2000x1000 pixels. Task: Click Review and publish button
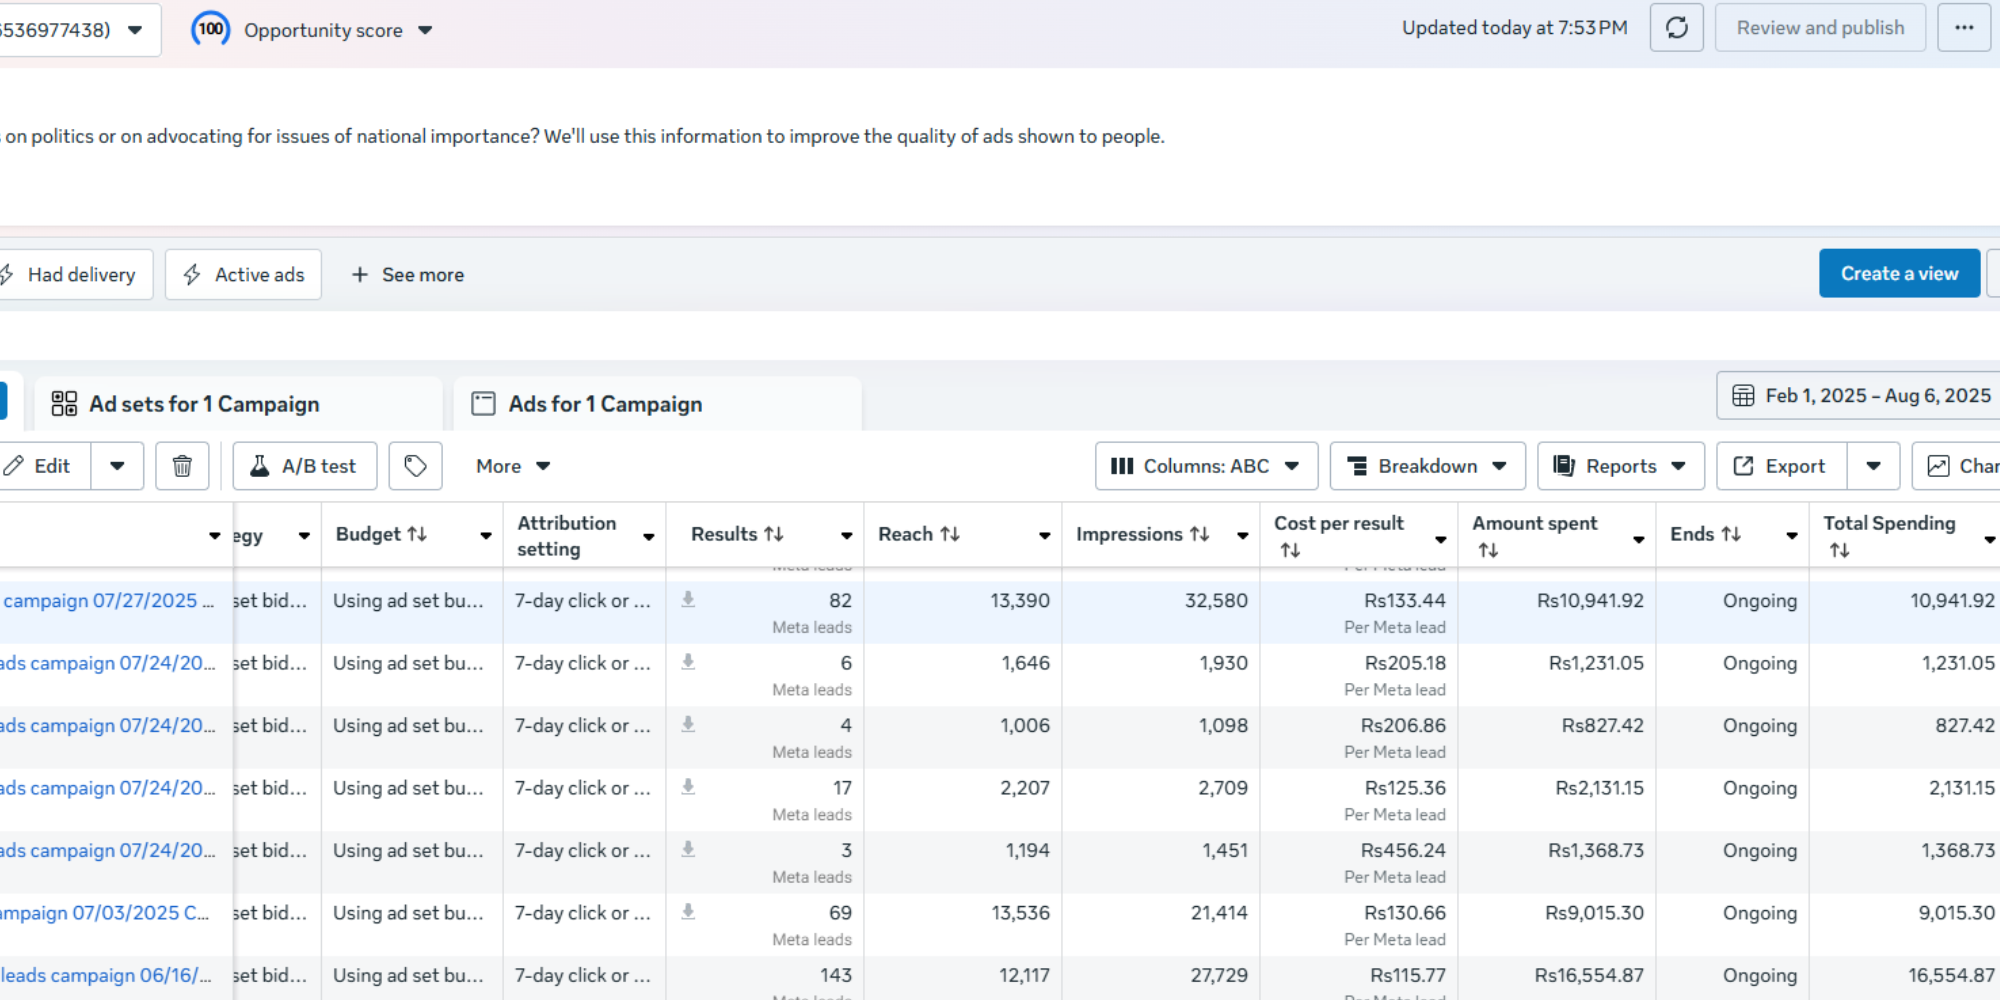click(1820, 28)
